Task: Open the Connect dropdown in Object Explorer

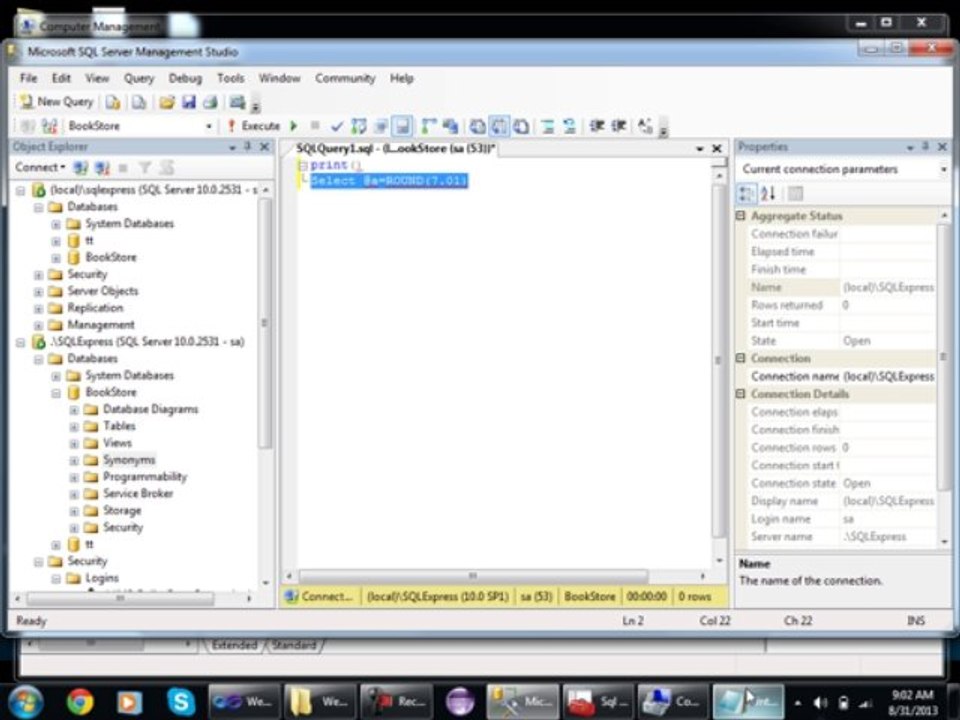Action: (40, 167)
